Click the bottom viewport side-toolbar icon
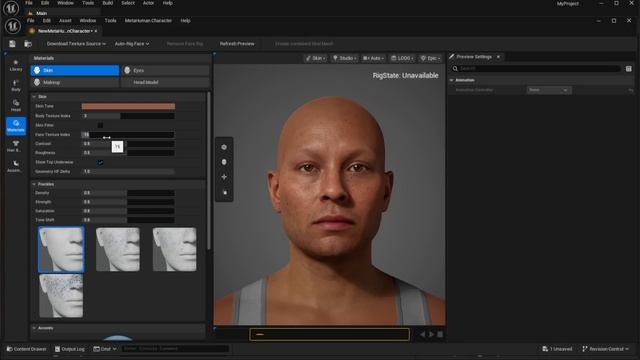Screen dimensions: 640x360 click(x=224, y=192)
